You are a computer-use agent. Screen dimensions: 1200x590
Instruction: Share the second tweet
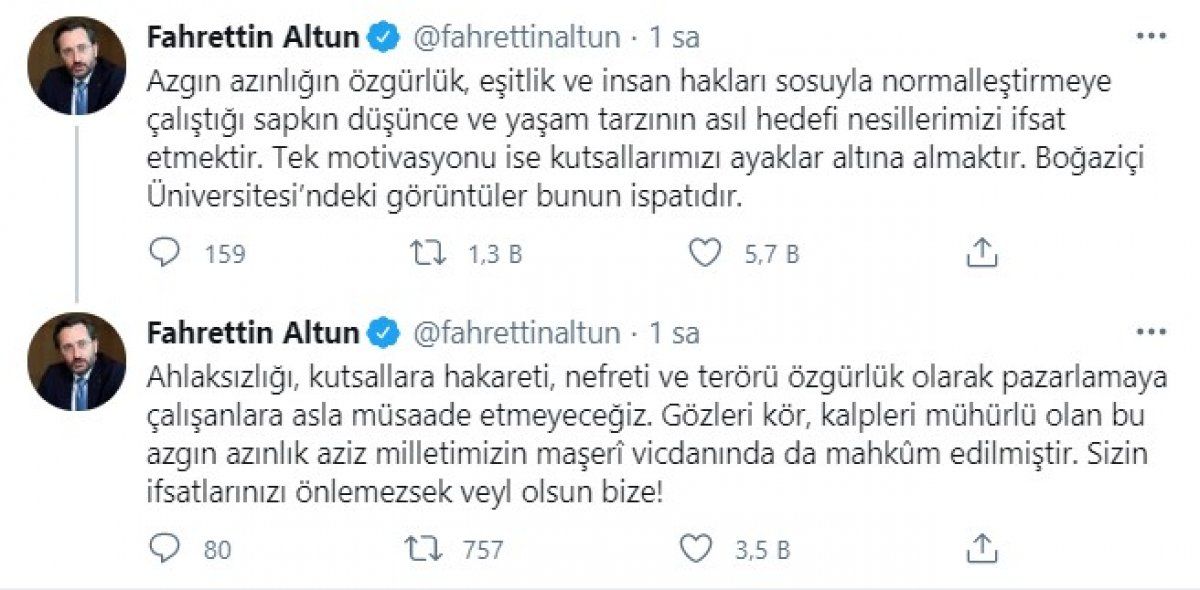983,548
